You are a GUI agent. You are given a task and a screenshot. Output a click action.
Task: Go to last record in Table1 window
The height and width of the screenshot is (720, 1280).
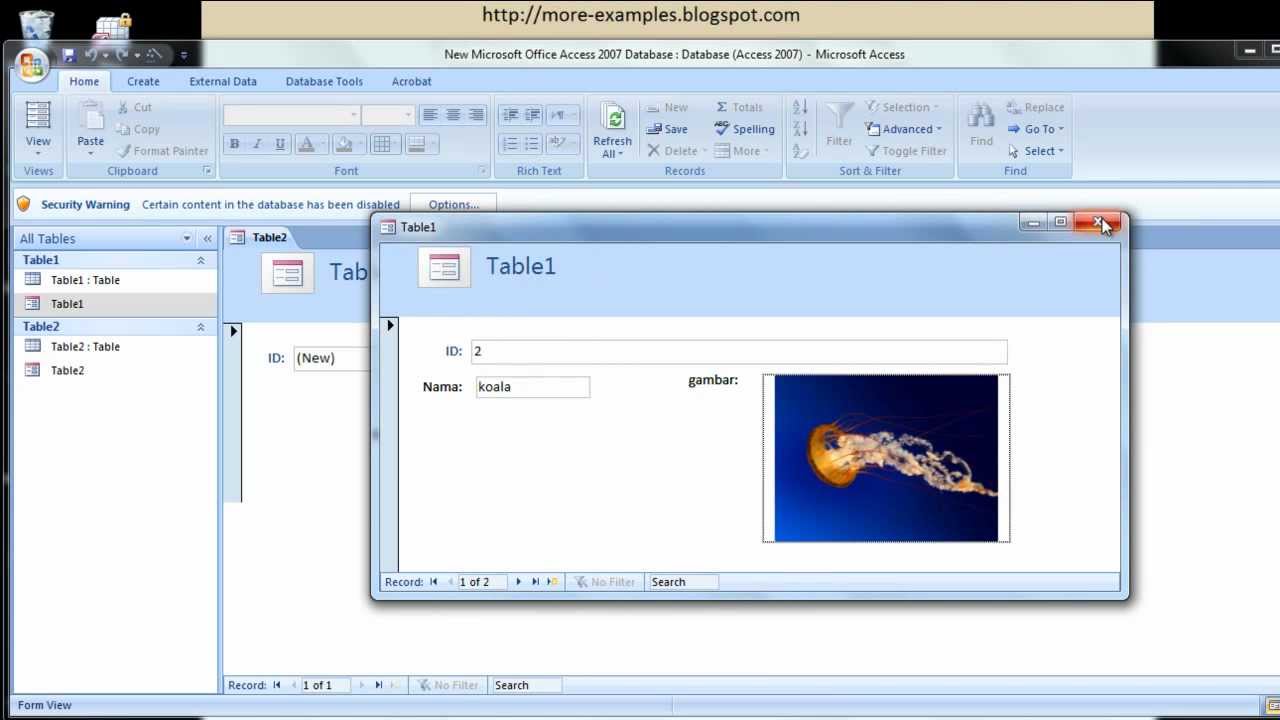point(535,582)
